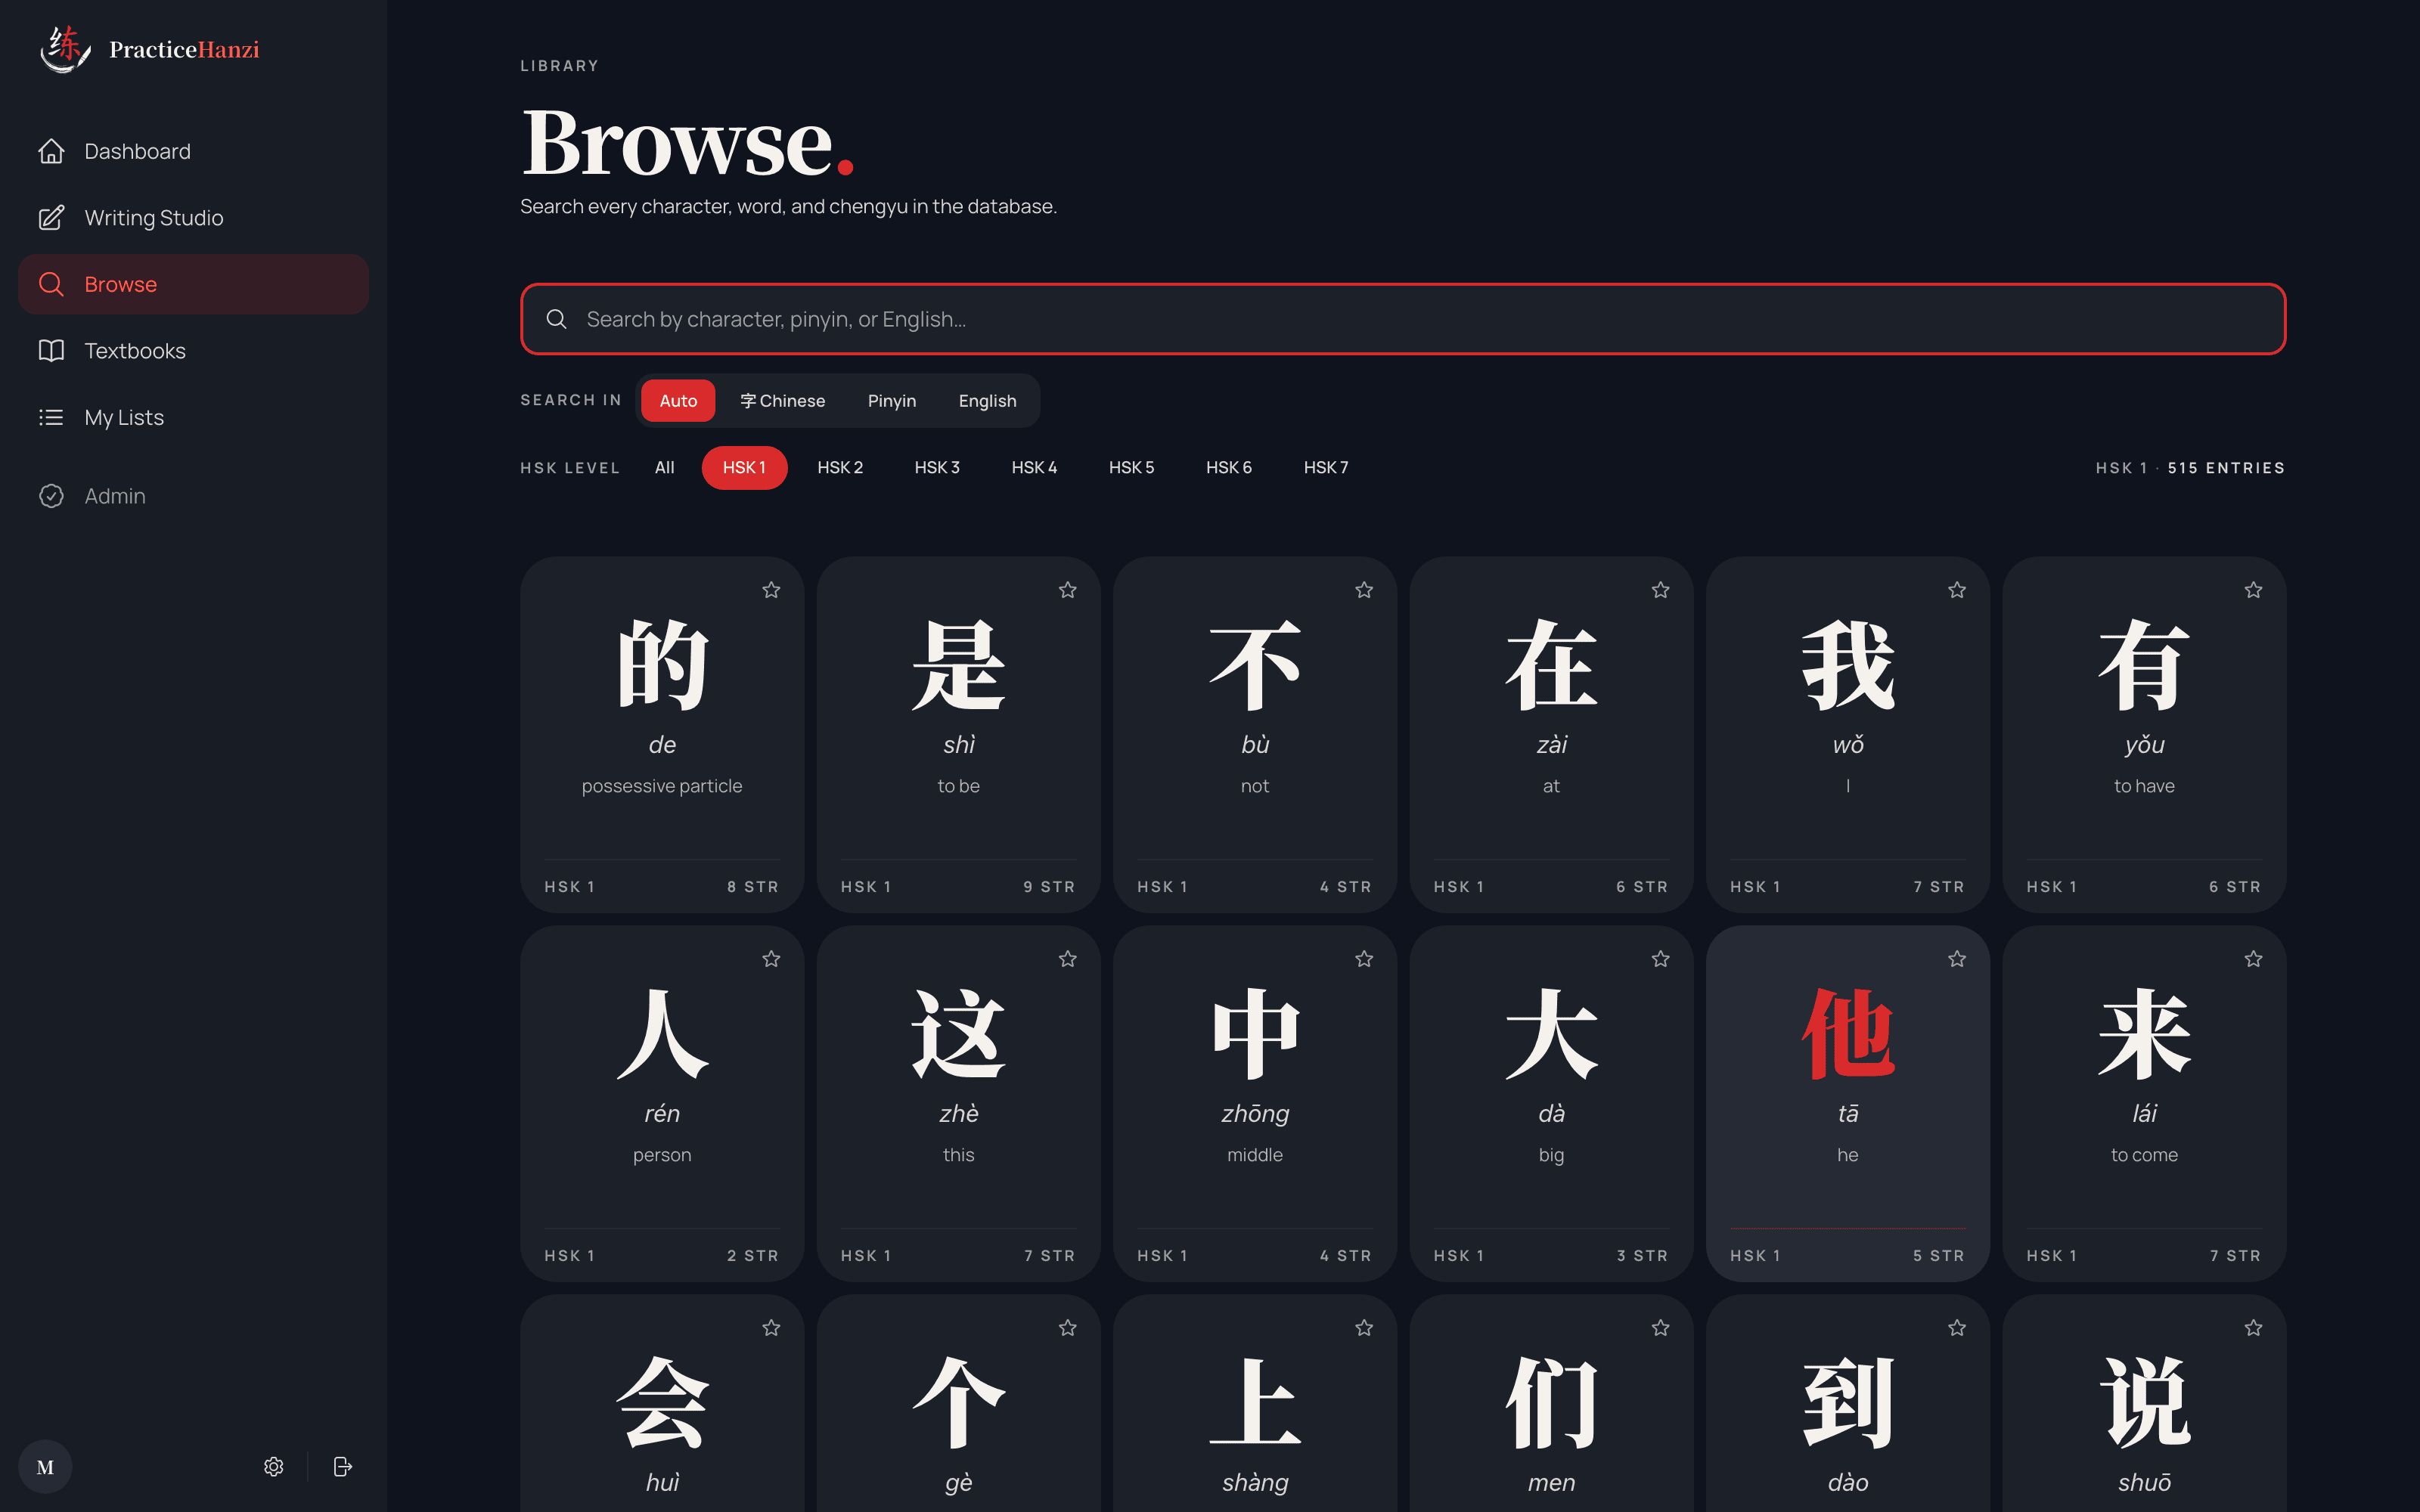Click the Admin checkmark icon
The width and height of the screenshot is (2420, 1512).
click(51, 496)
